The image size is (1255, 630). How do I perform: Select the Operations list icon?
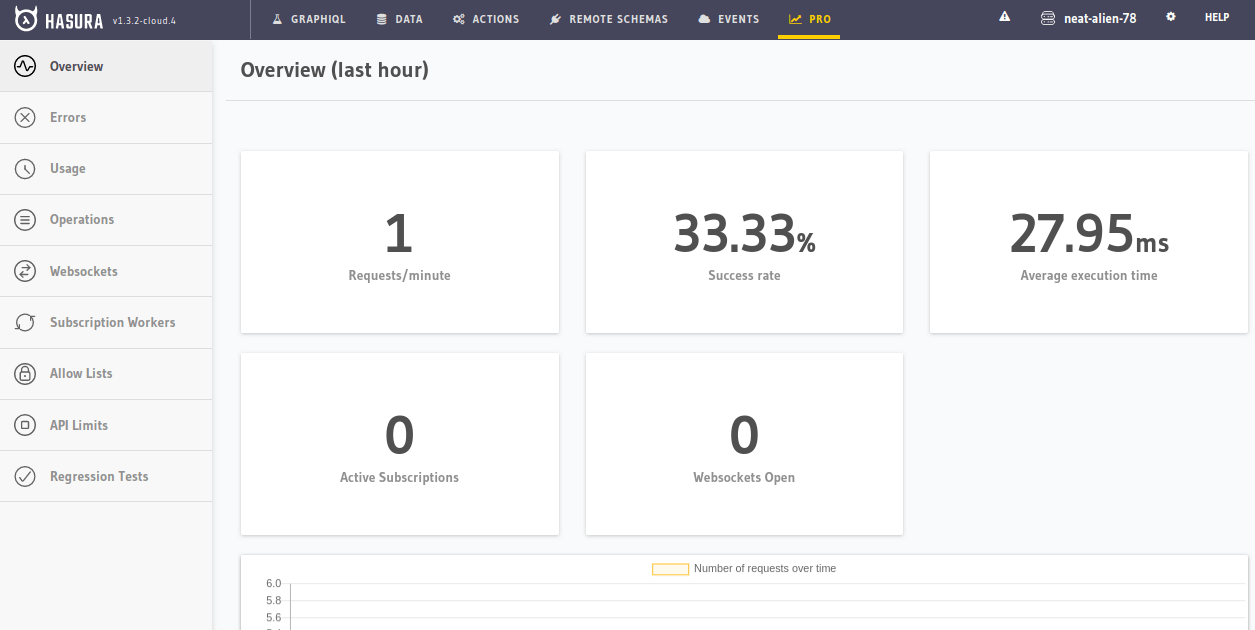click(25, 220)
